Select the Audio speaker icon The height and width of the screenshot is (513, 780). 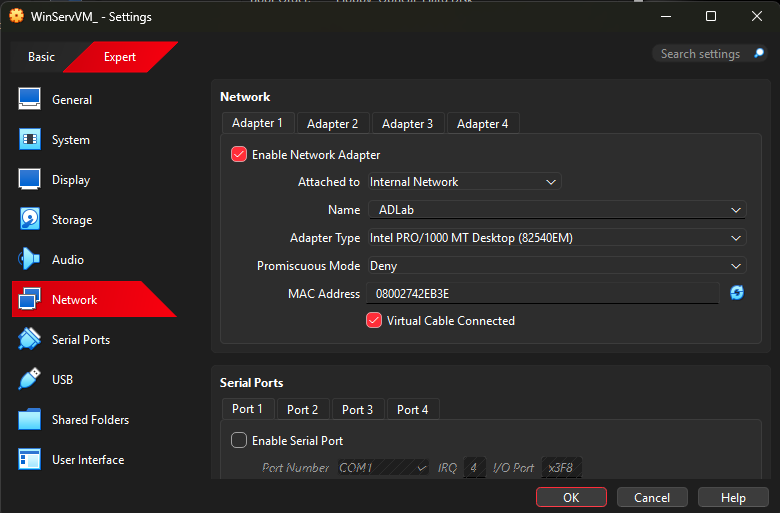coord(29,259)
